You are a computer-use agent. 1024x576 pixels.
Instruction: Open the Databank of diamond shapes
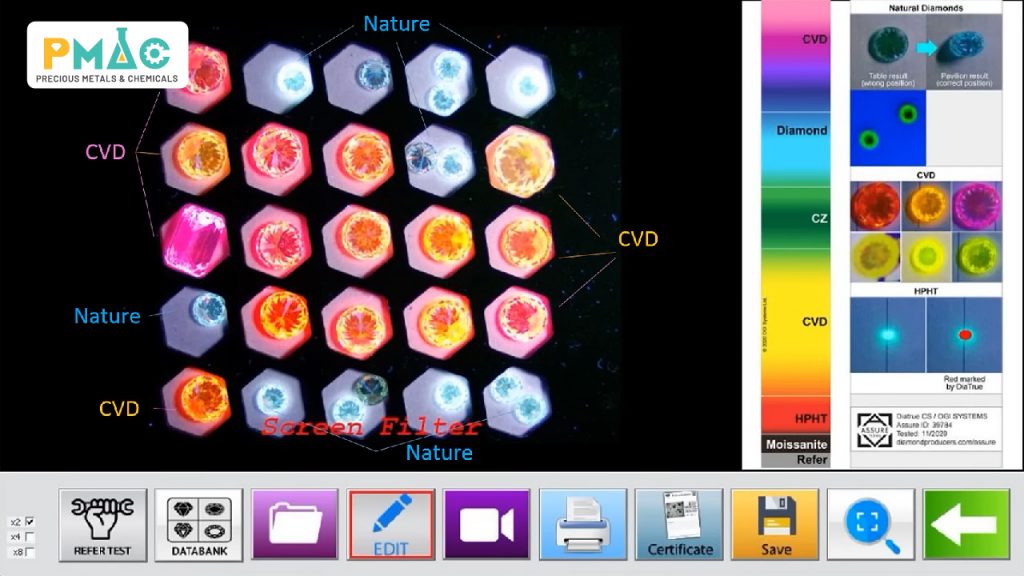pos(198,523)
